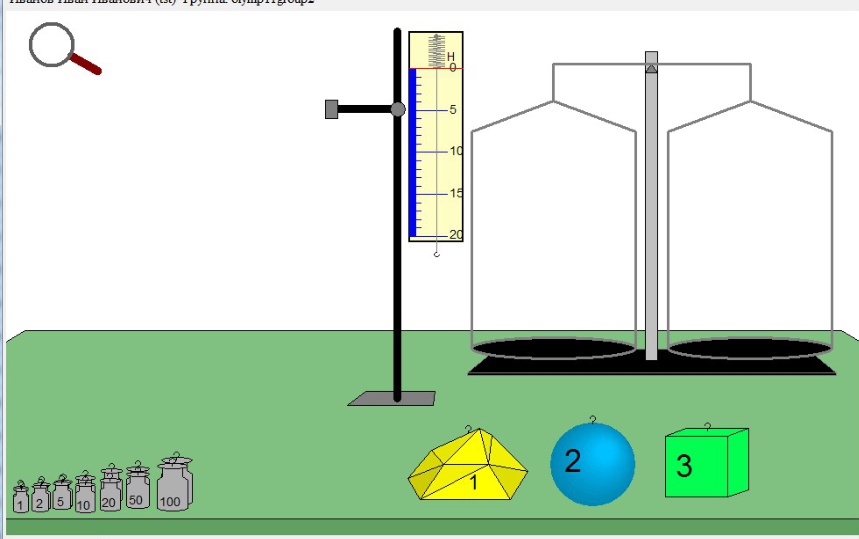Click the stand clamp screw handle
Screen dimensions: 859x539
pyautogui.click(x=331, y=109)
